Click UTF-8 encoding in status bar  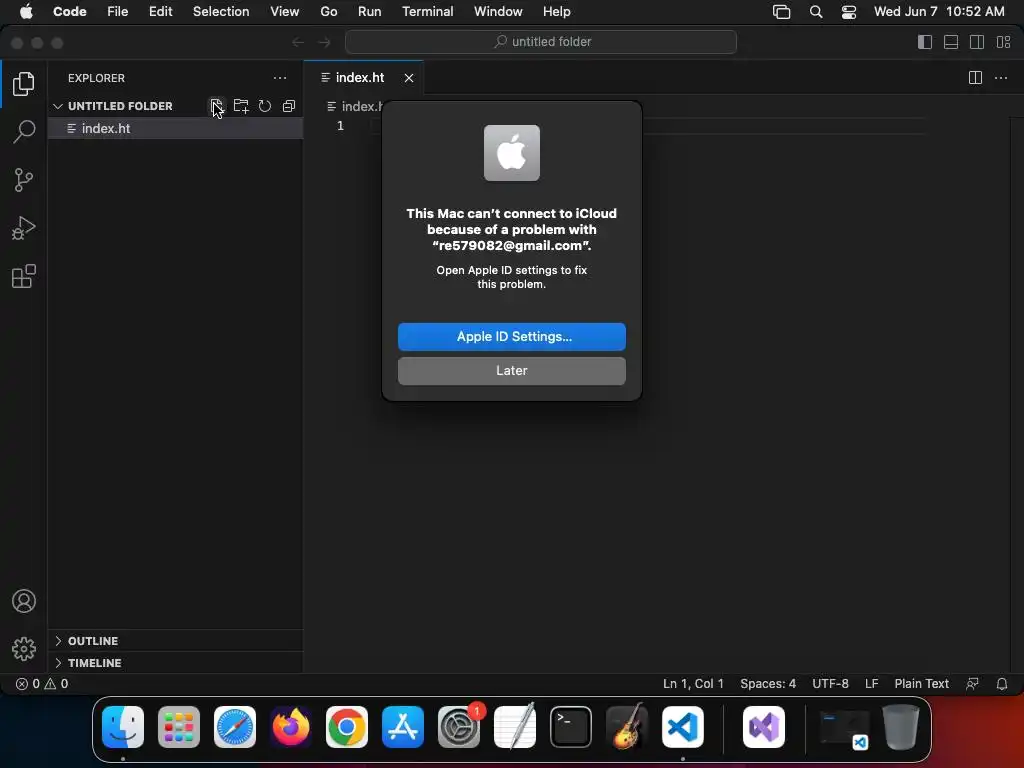(830, 684)
